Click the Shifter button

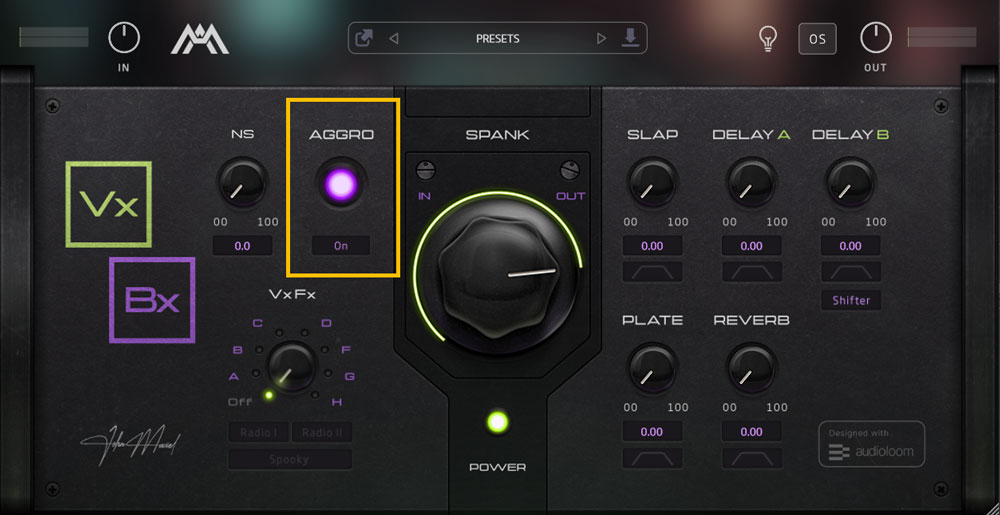coord(851,300)
